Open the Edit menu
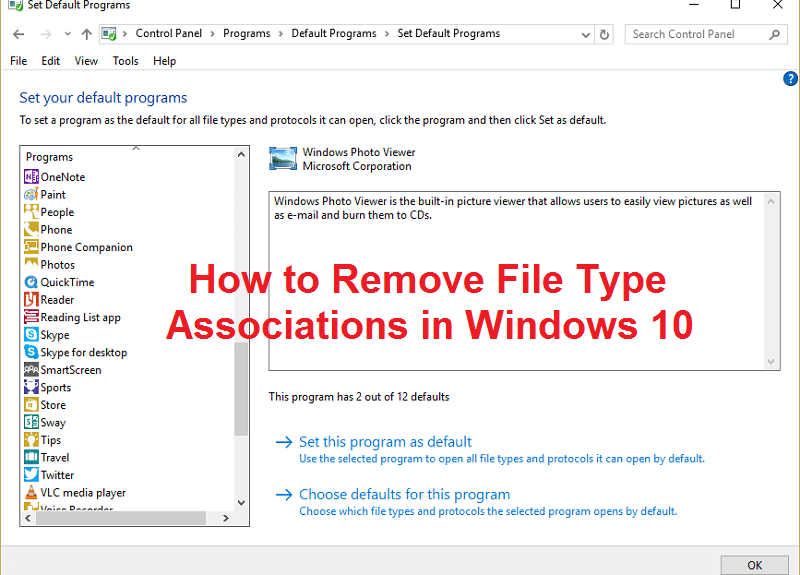Image resolution: width=800 pixels, height=575 pixels. (51, 61)
